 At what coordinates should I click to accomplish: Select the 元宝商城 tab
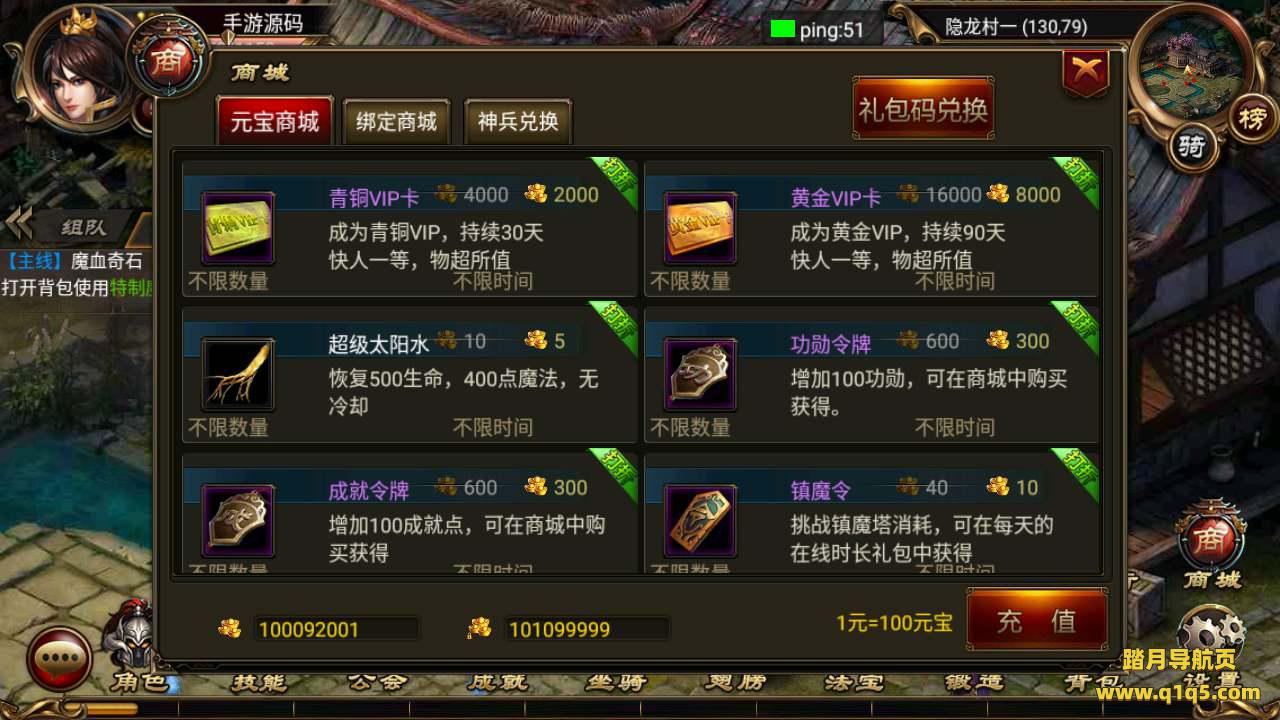tap(275, 122)
